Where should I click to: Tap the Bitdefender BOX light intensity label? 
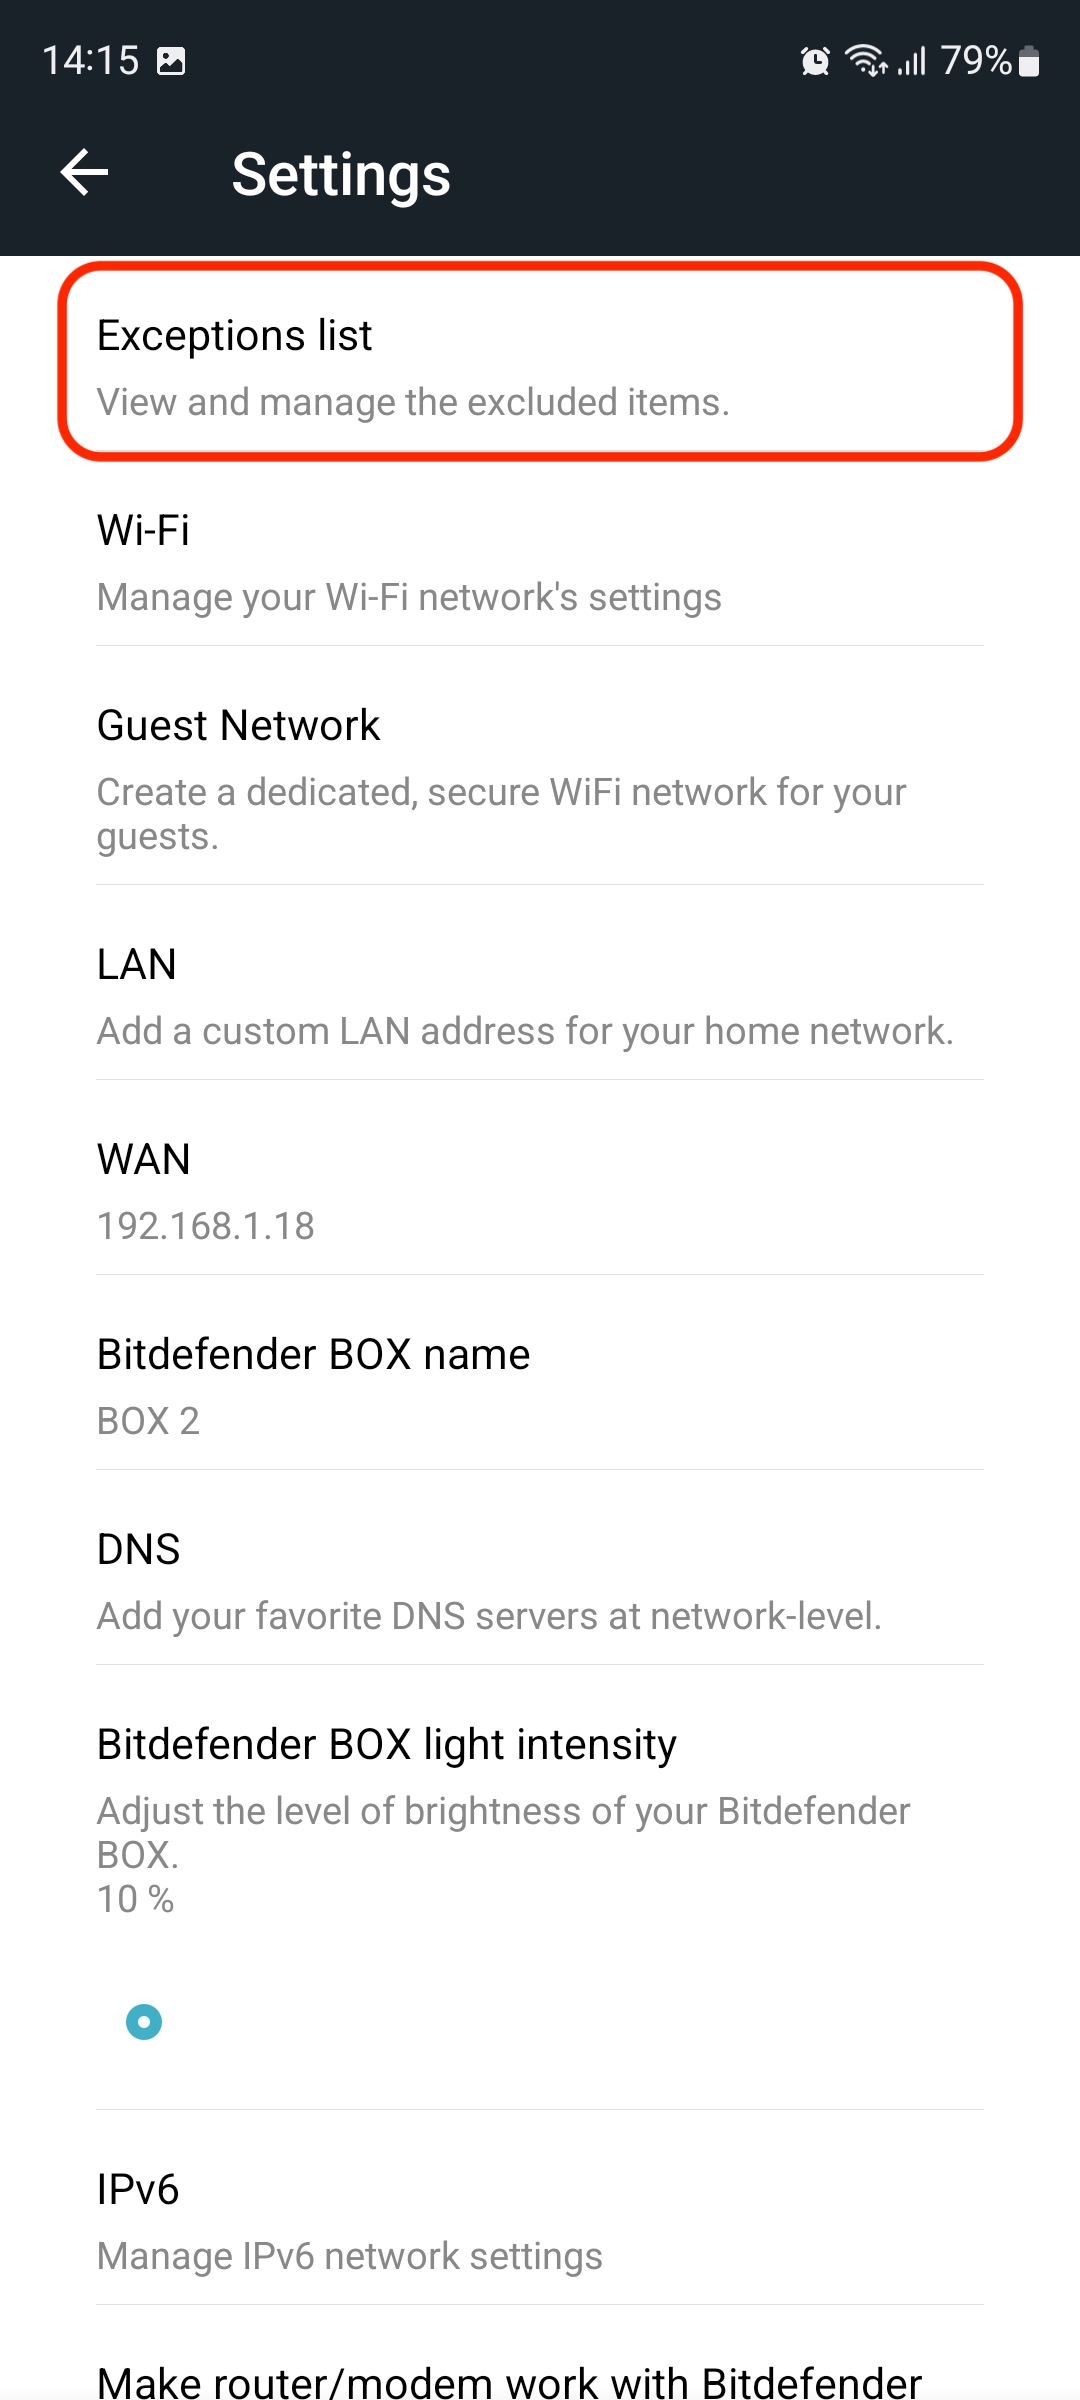pyautogui.click(x=387, y=1744)
